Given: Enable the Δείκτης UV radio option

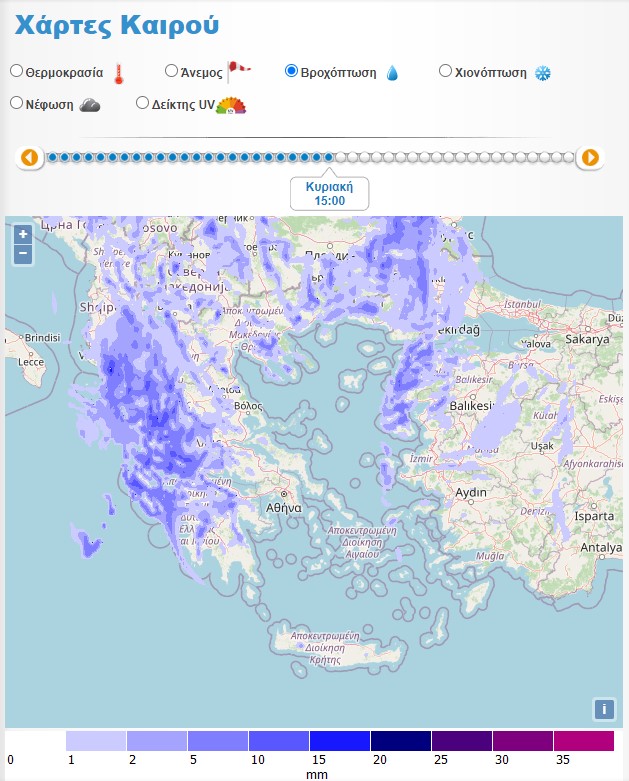Looking at the screenshot, I should (142, 102).
